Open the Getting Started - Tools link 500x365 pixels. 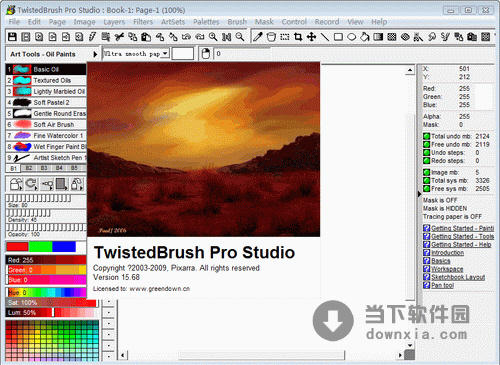coord(462,236)
